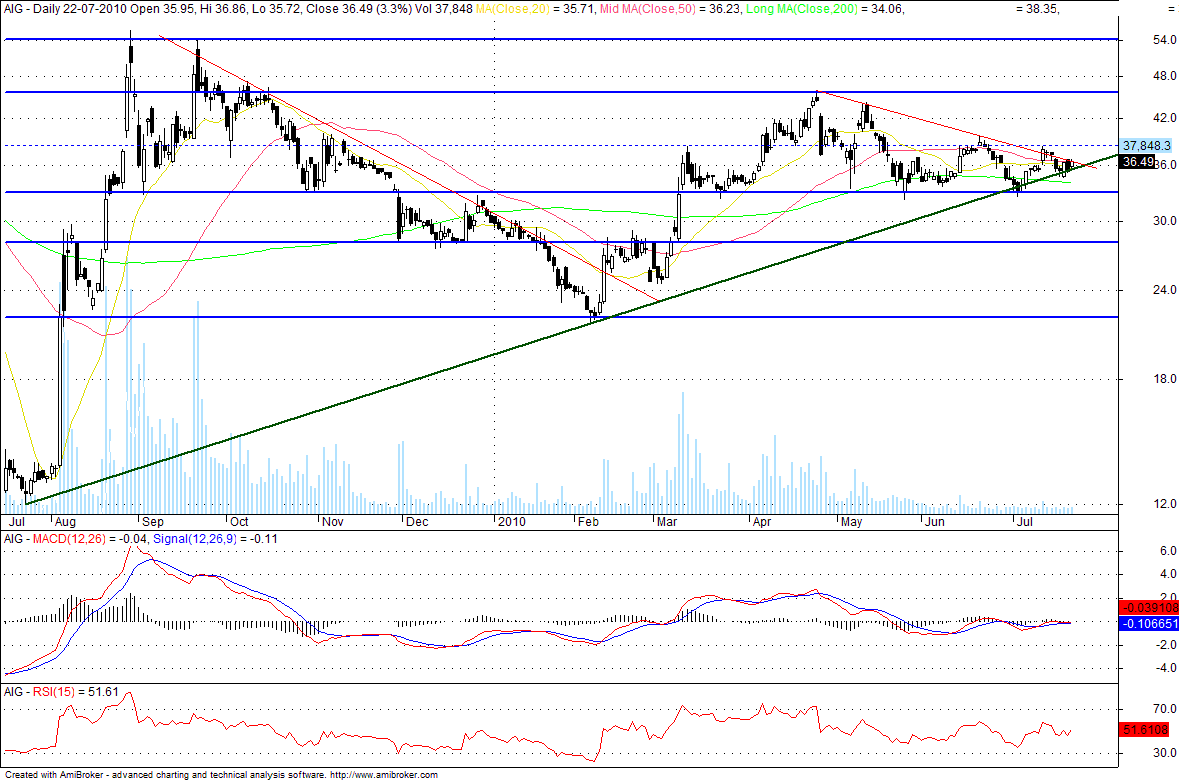Click the black "36.49" last price tag

point(1138,162)
